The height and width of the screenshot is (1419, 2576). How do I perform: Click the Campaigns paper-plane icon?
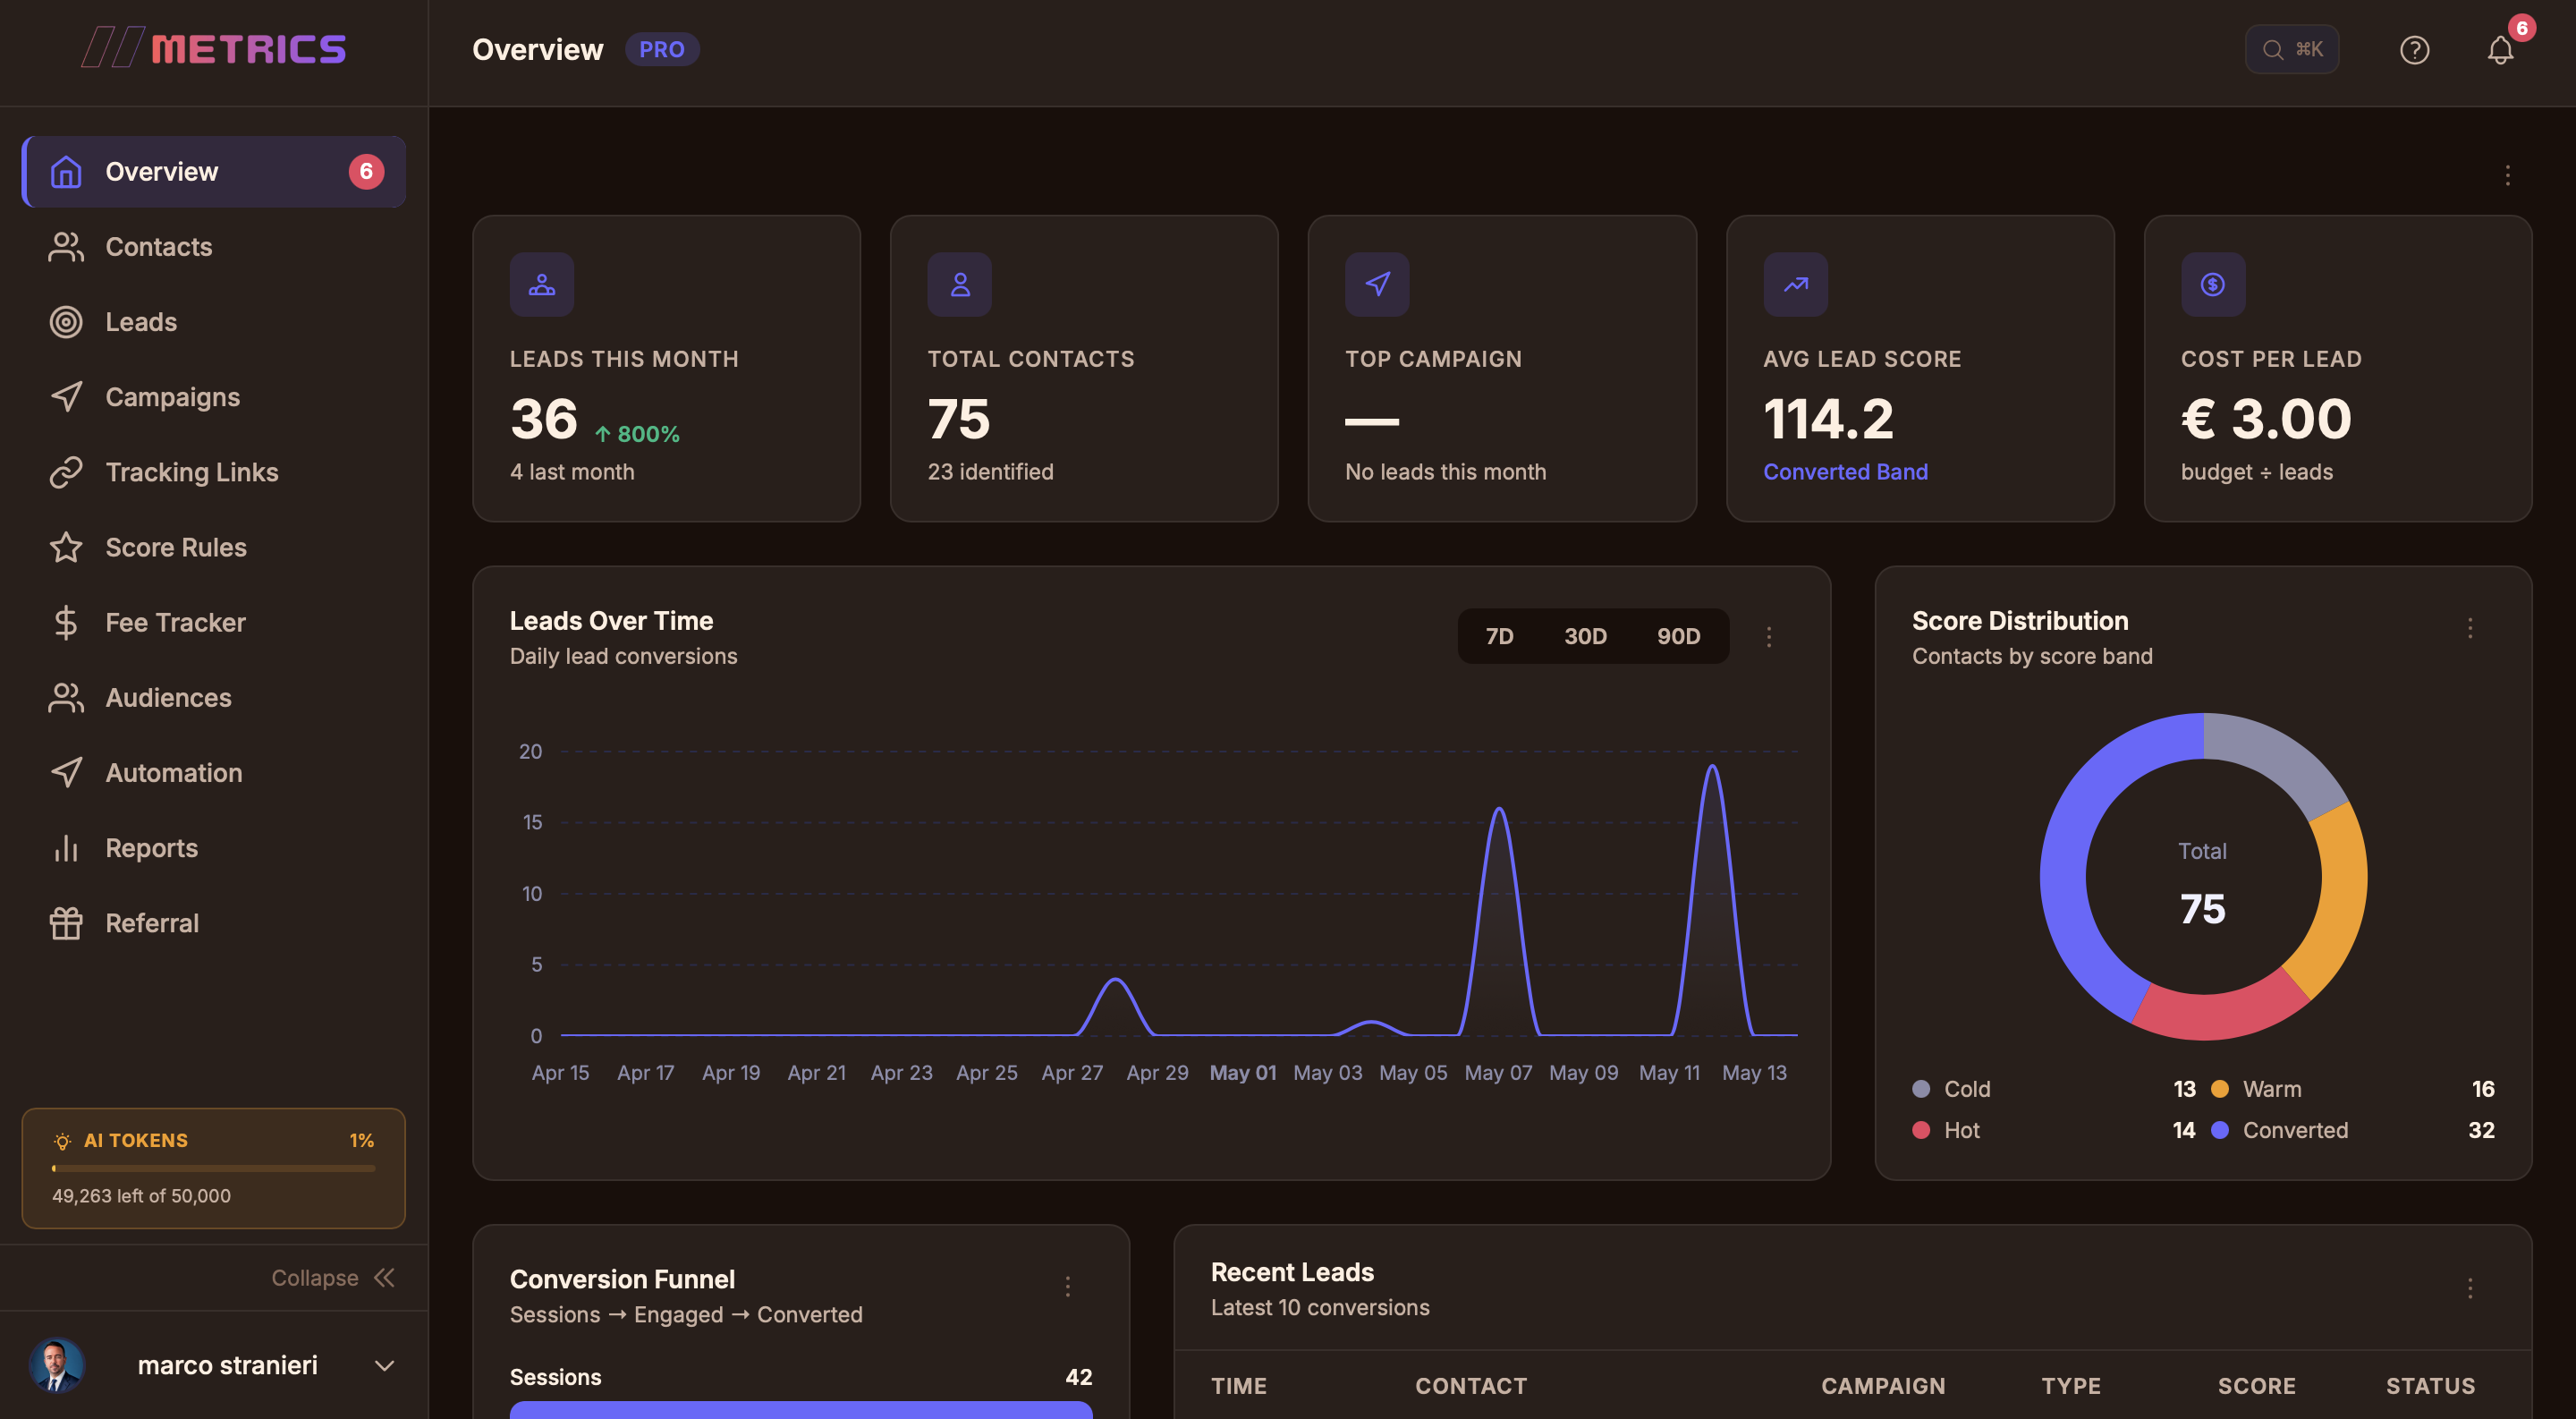pyautogui.click(x=66, y=397)
